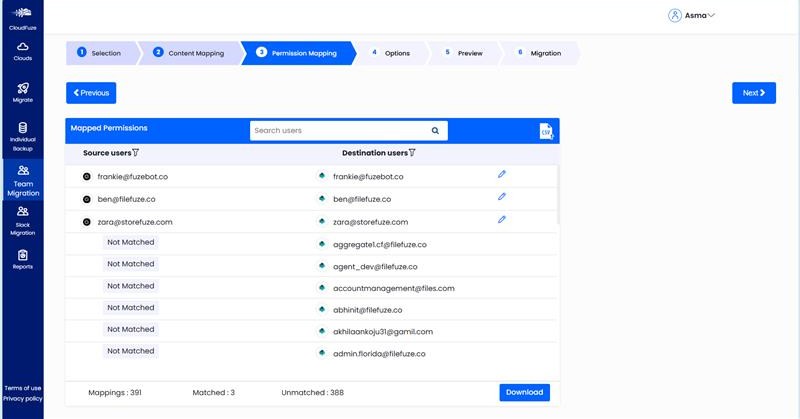Filter the Destination users column
The height and width of the screenshot is (419, 800).
(x=412, y=153)
